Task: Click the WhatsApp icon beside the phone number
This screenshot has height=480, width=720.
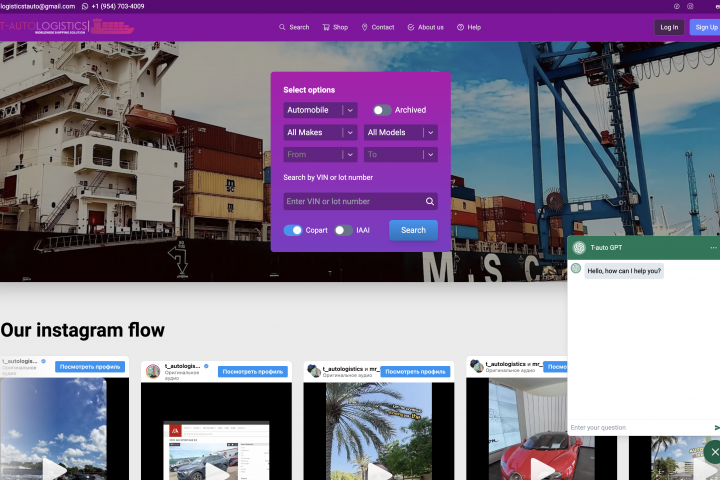Action: [x=85, y=6]
